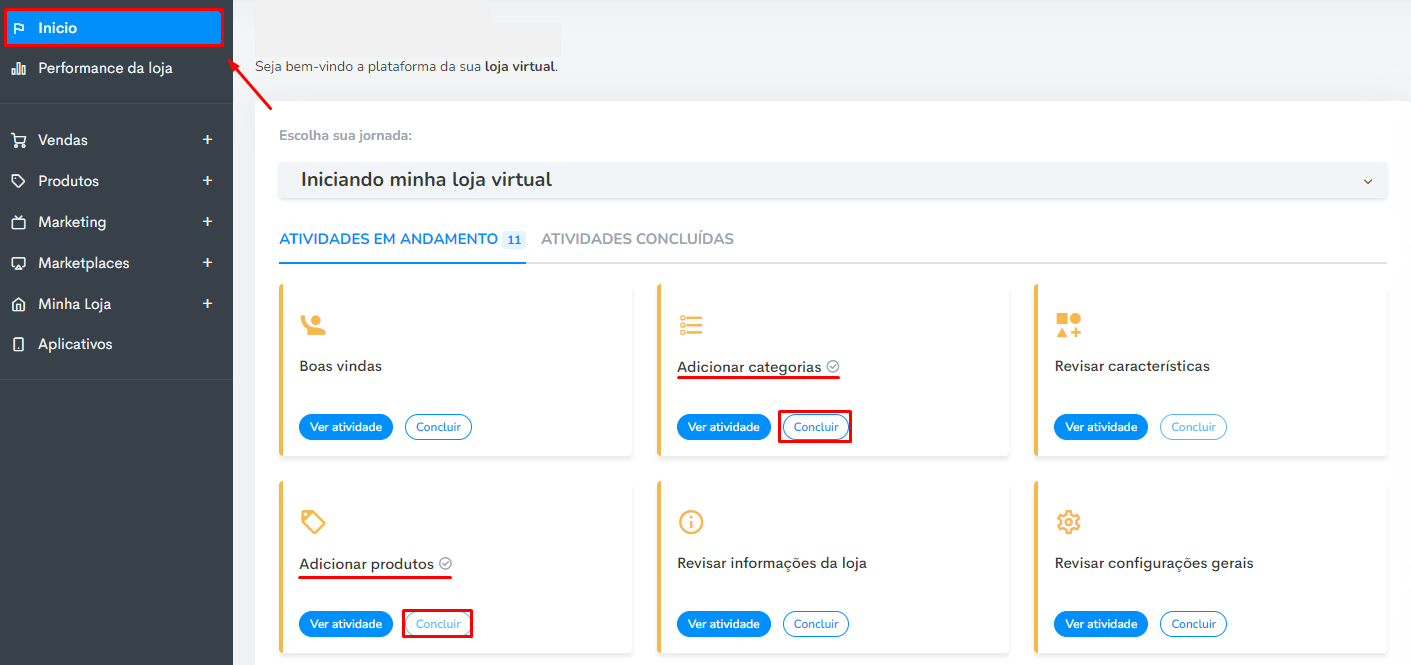This screenshot has width=1411, height=665.
Task: Click Concluir on Adicionar categorias card
Action: pyautogui.click(x=815, y=427)
